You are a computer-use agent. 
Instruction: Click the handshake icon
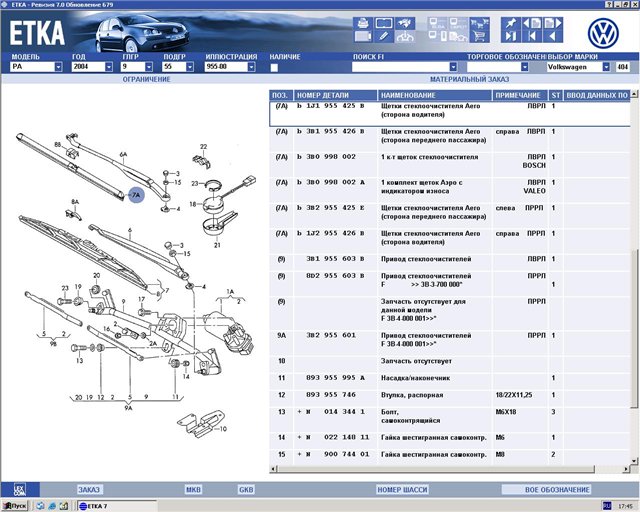[x=404, y=23]
